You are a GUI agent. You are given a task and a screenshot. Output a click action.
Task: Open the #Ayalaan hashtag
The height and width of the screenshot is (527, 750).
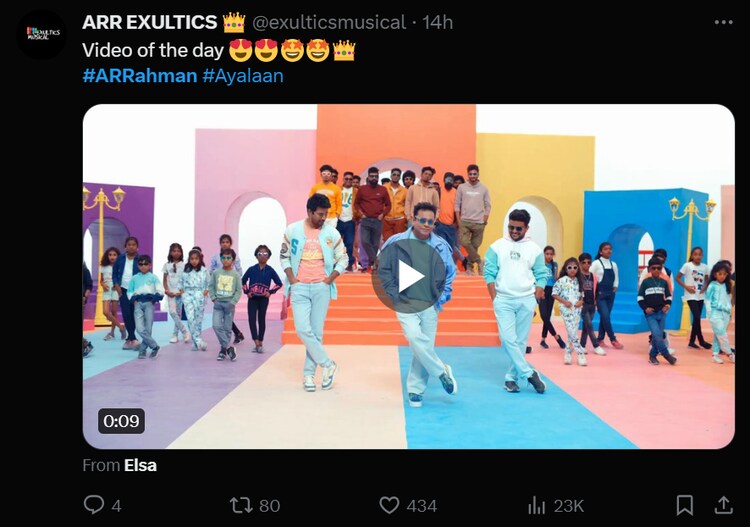coord(242,75)
